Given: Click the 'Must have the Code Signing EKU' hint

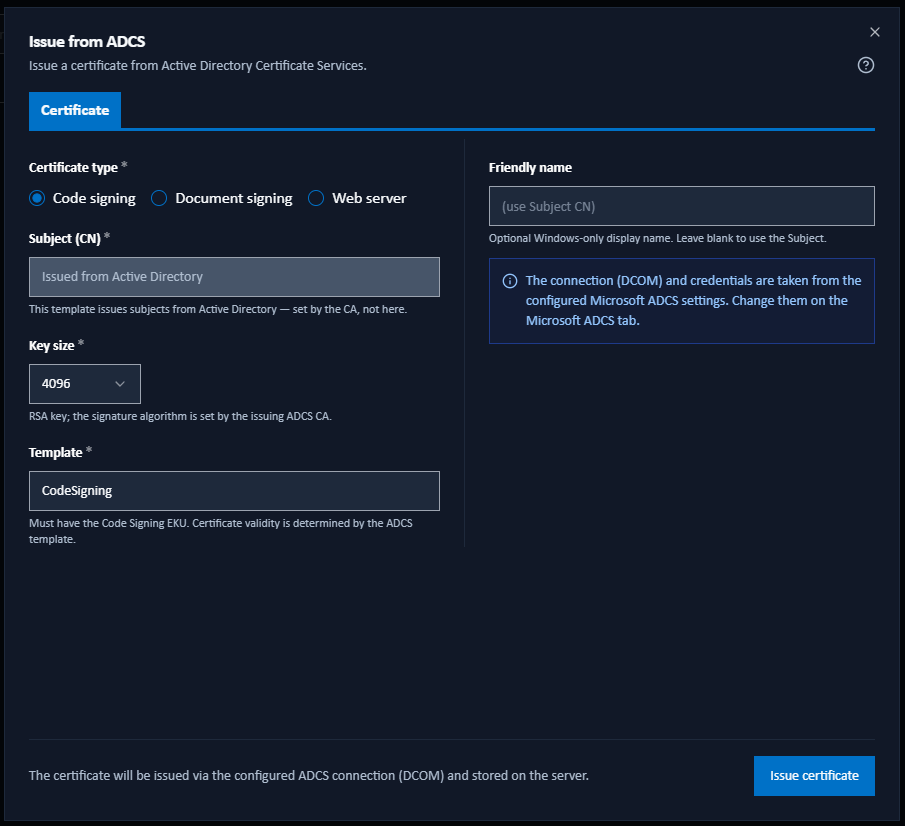Looking at the screenshot, I should 221,531.
